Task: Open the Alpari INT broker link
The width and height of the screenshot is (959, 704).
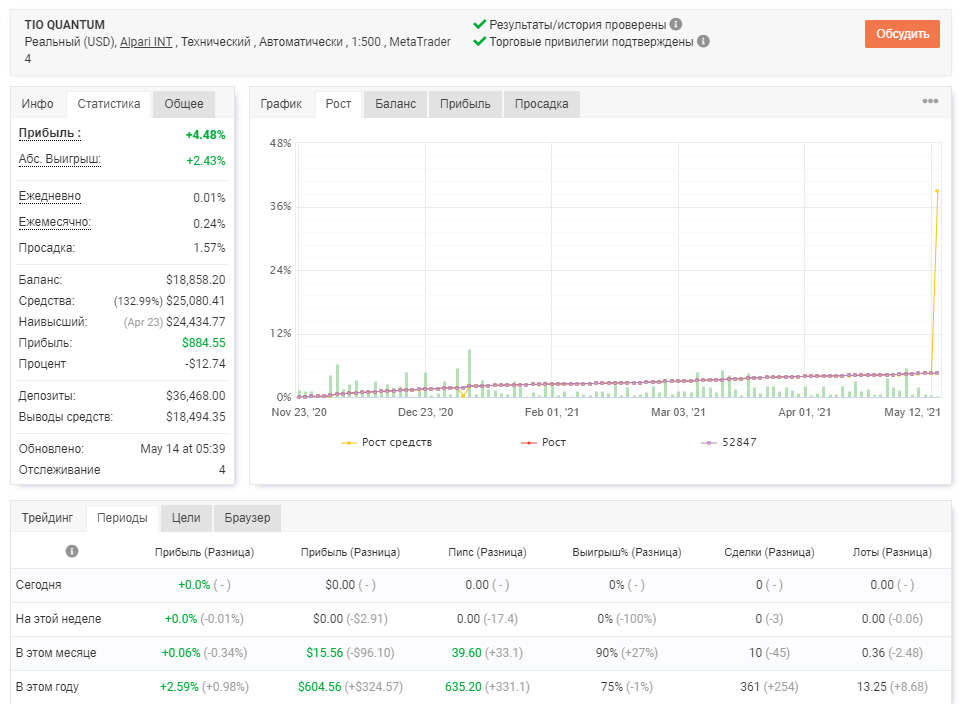Action: 146,42
